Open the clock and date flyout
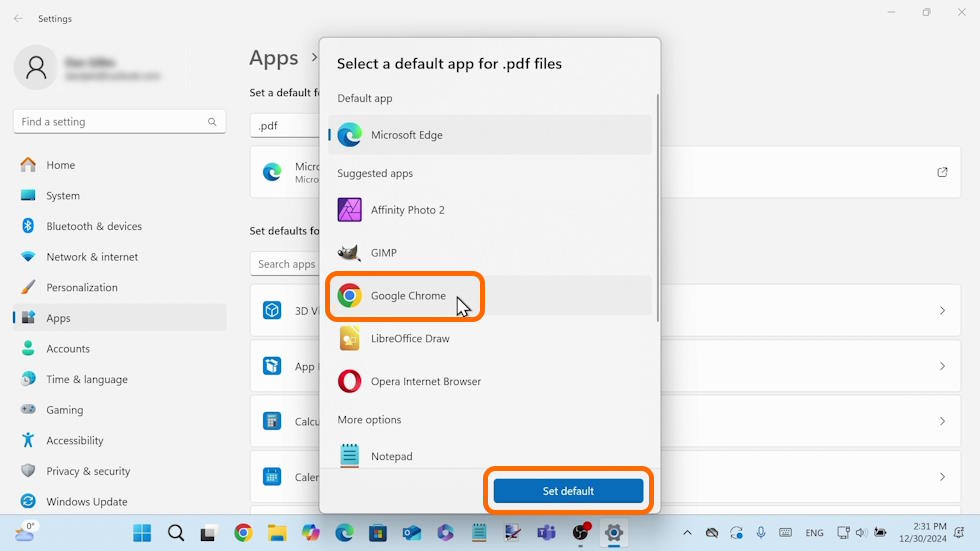The width and height of the screenshot is (980, 551). point(923,532)
